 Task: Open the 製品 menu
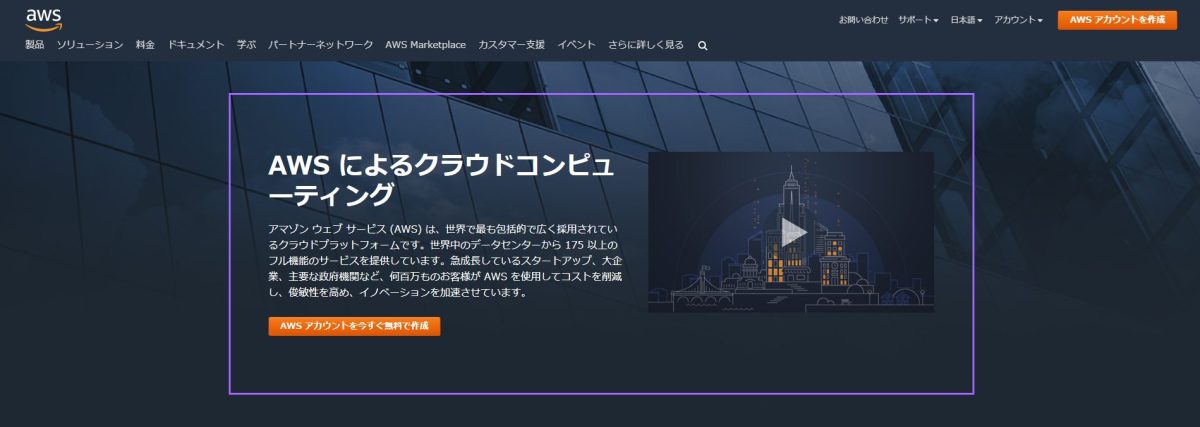click(35, 45)
